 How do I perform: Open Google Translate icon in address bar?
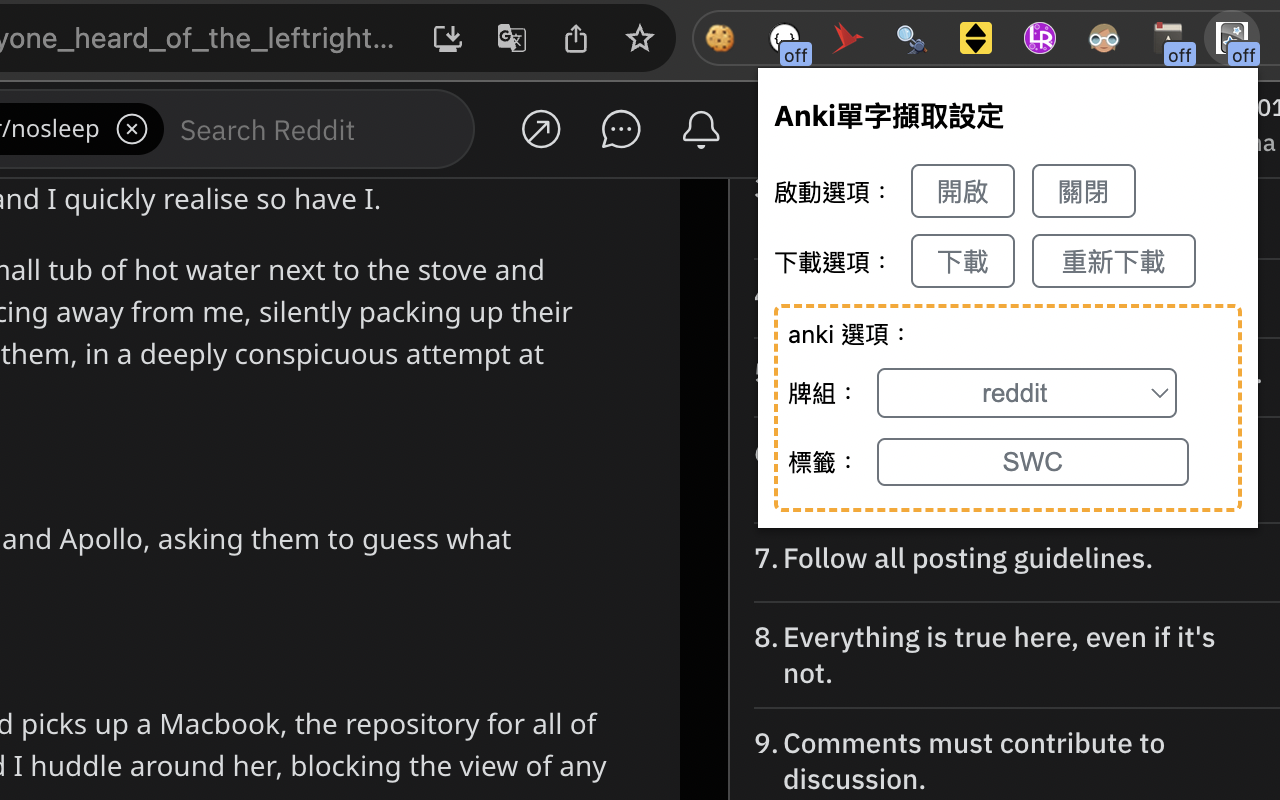tap(512, 39)
